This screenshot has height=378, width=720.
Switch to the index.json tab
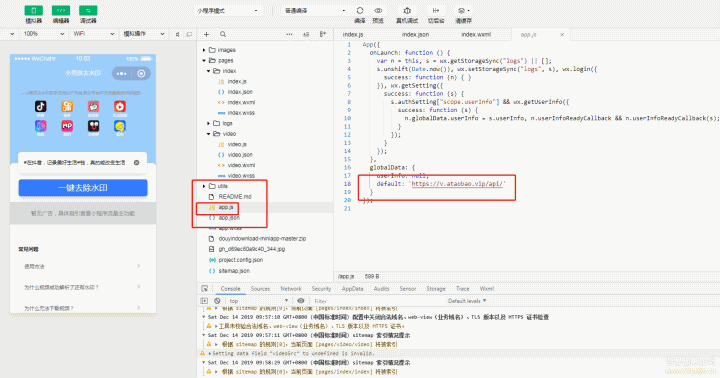click(415, 34)
